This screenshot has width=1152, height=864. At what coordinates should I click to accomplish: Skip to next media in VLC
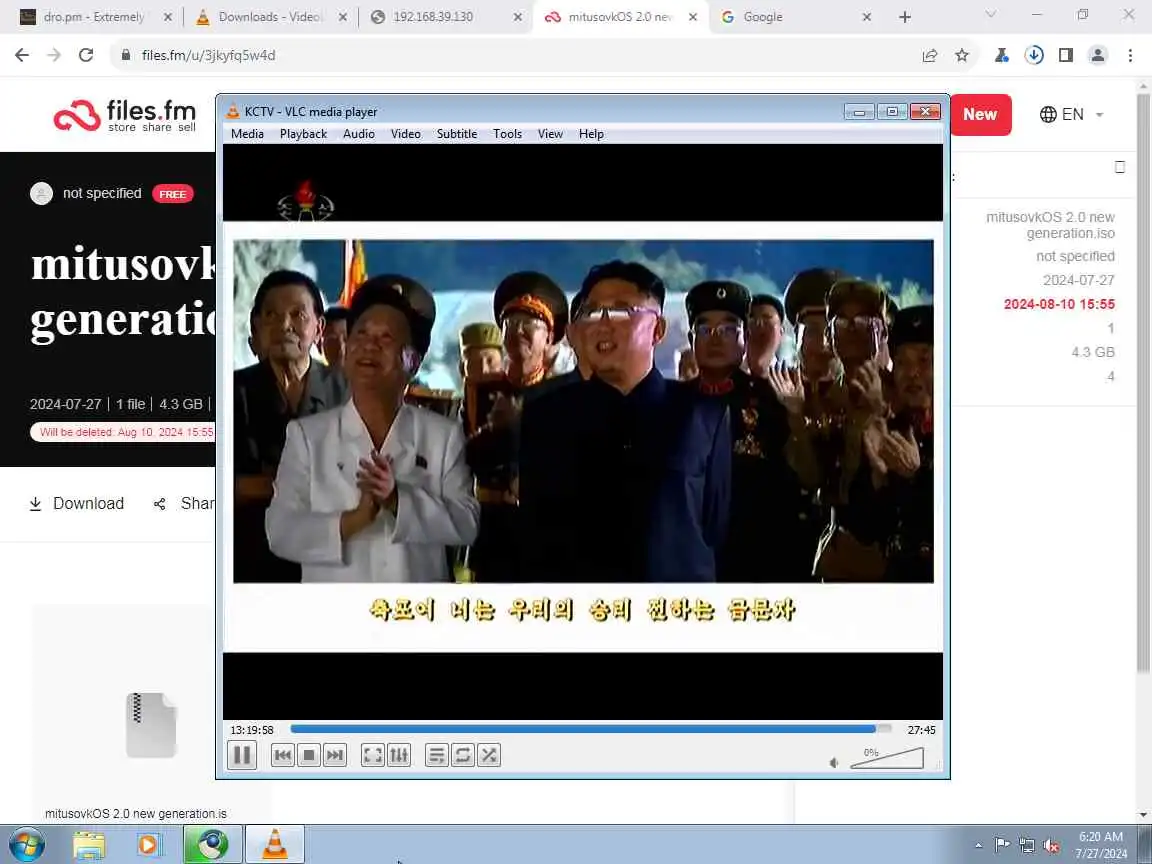tap(334, 755)
